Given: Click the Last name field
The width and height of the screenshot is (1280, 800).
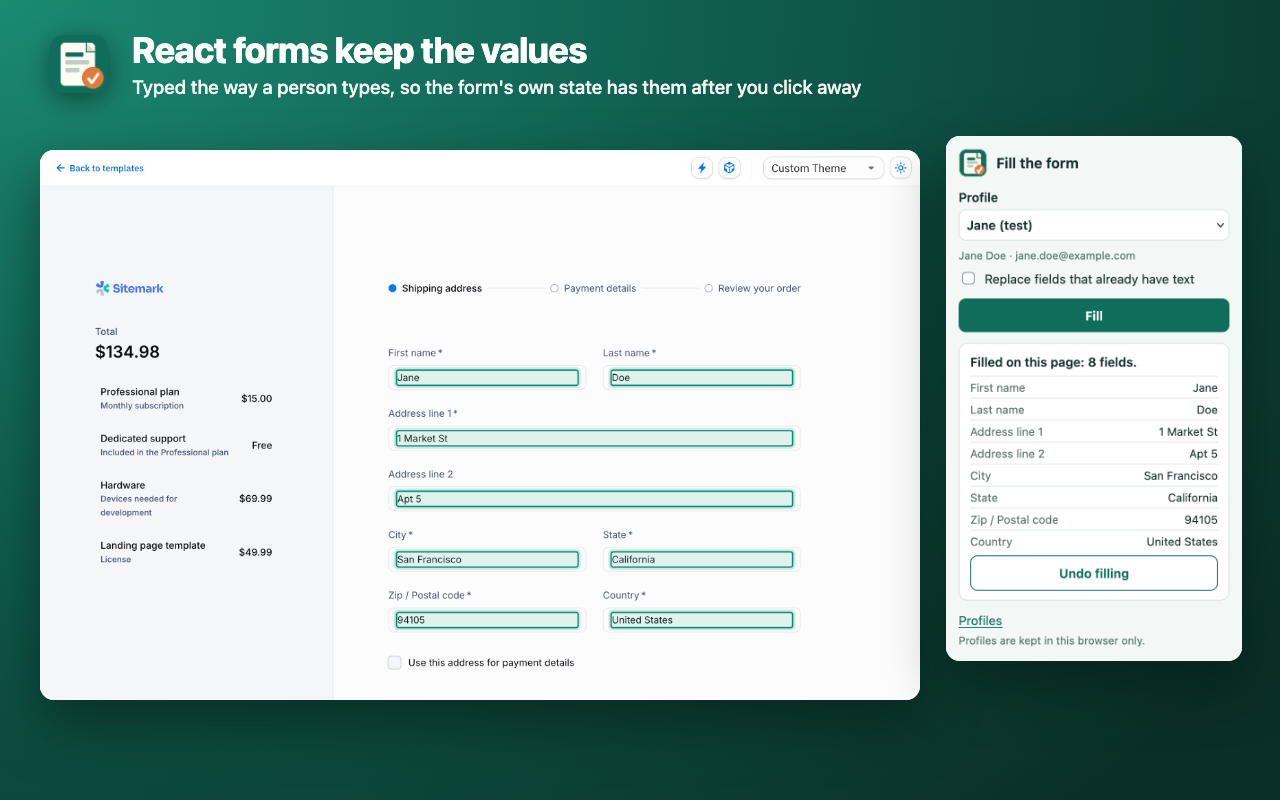Looking at the screenshot, I should pyautogui.click(x=702, y=377).
